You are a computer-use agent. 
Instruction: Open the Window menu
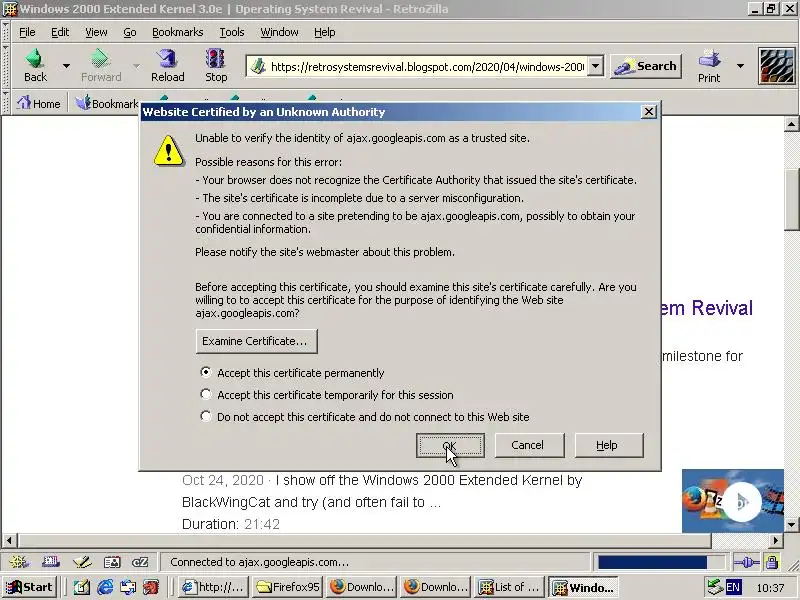click(x=279, y=32)
